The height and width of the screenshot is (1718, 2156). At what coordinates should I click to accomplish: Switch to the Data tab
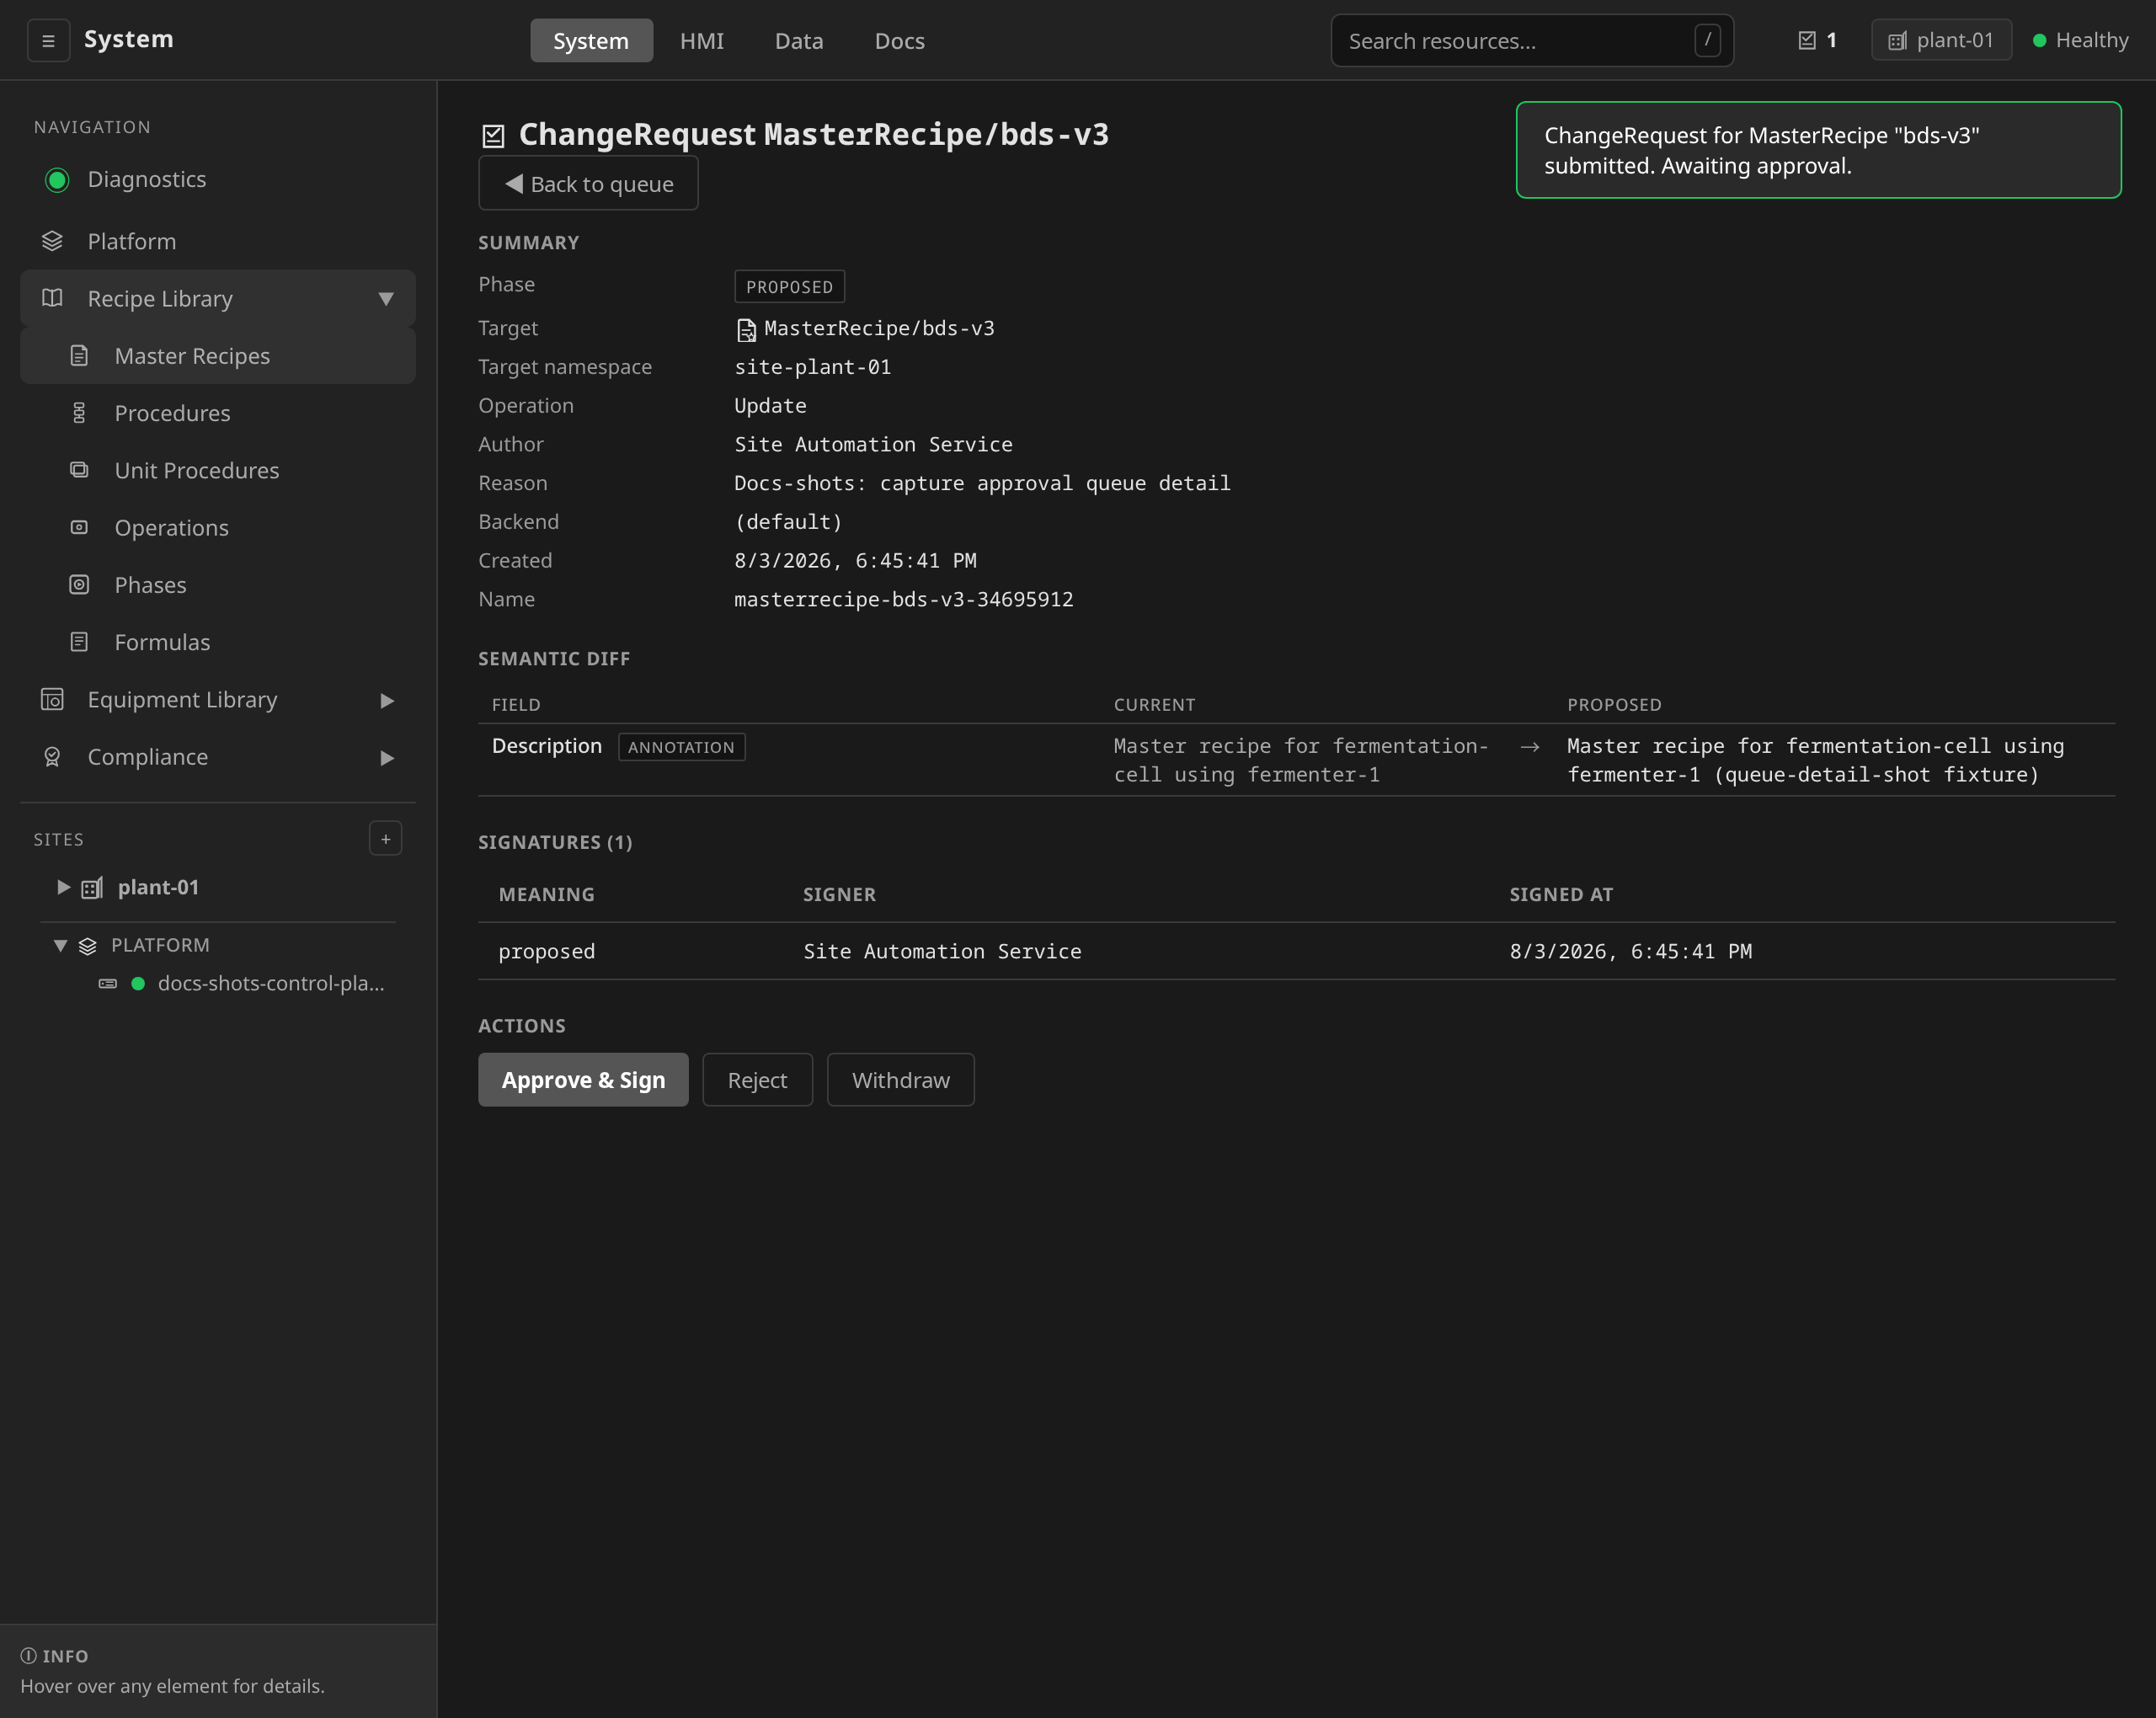(799, 41)
